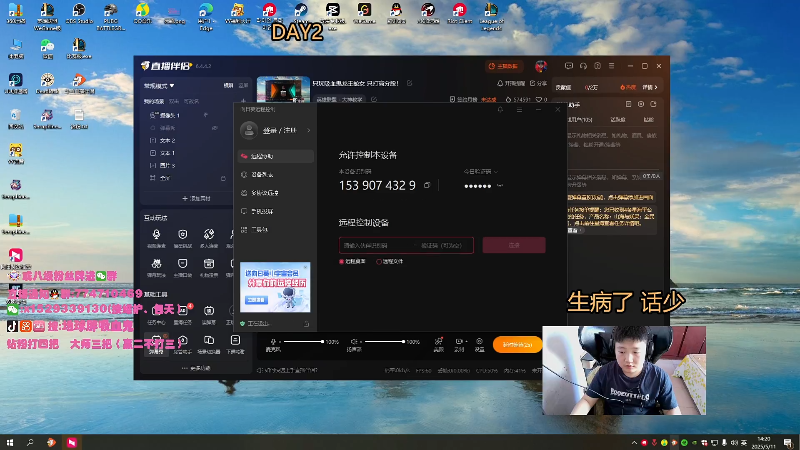Image resolution: width=800 pixels, height=450 pixels.
Task: Open the list-shaped tool at end of bottom row
Action: coord(235,344)
